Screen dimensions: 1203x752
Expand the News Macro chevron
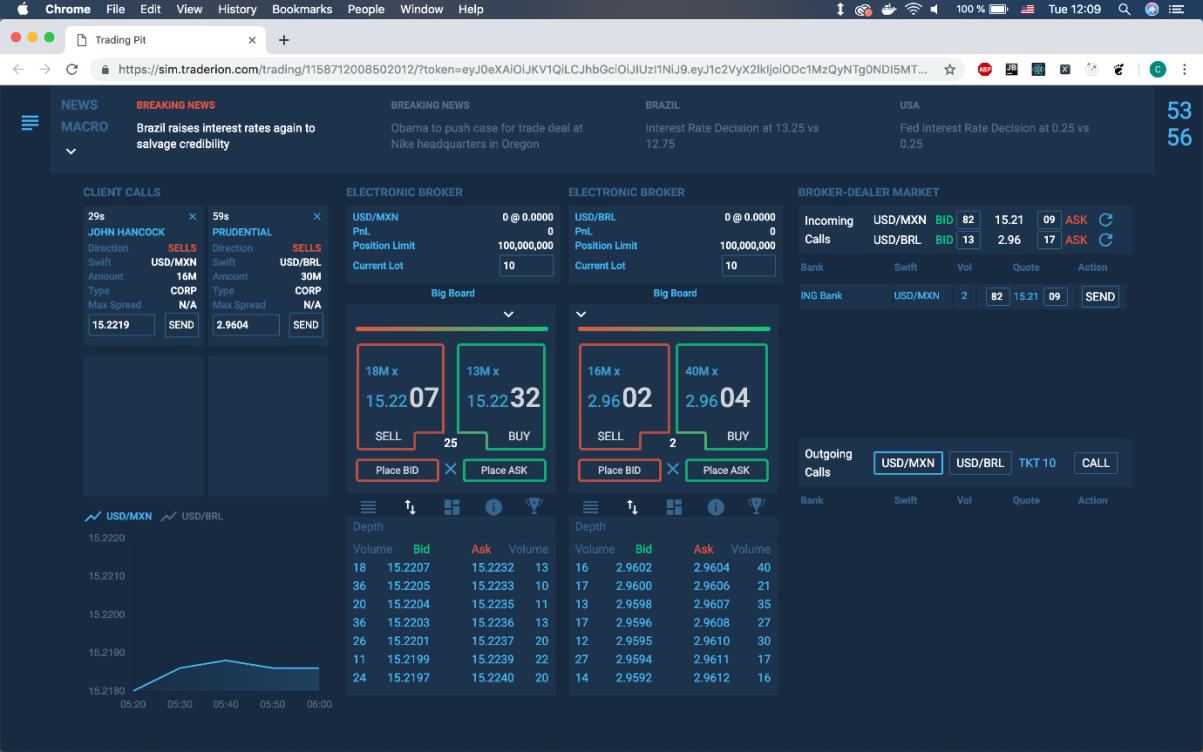click(71, 151)
